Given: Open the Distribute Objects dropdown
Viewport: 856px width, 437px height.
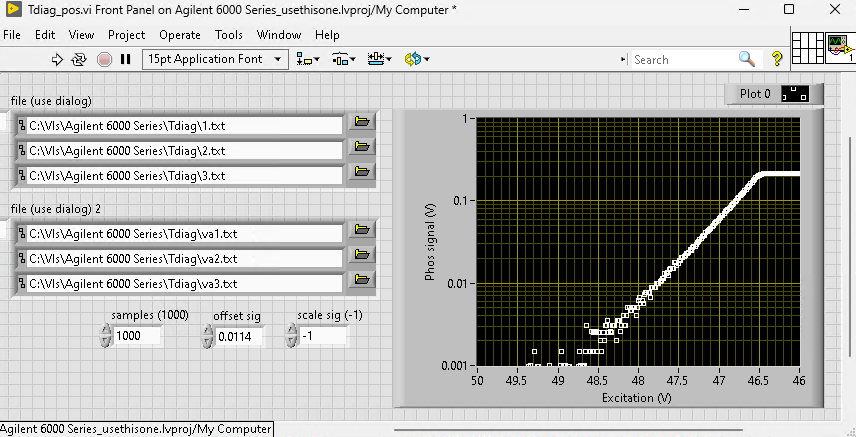Looking at the screenshot, I should [343, 60].
